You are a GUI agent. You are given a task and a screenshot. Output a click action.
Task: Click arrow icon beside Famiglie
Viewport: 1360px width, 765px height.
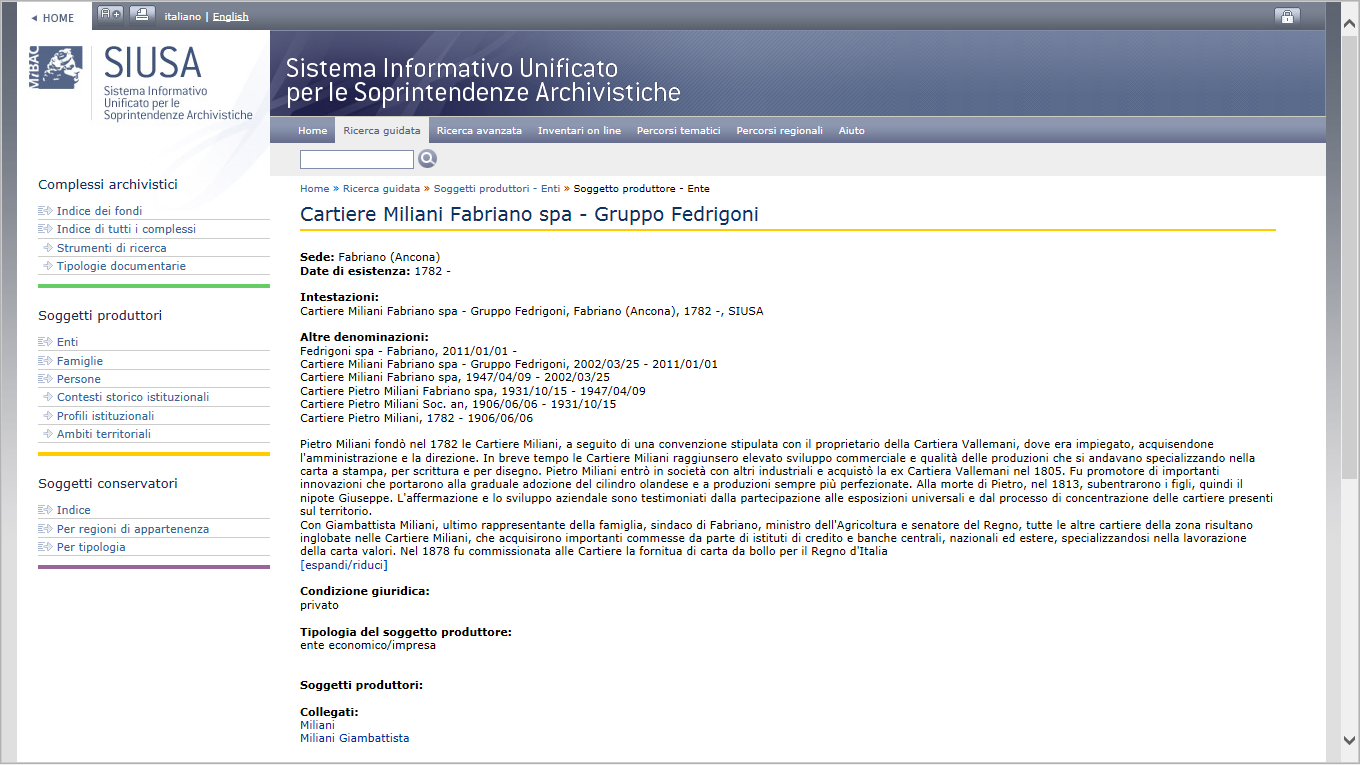(x=45, y=361)
